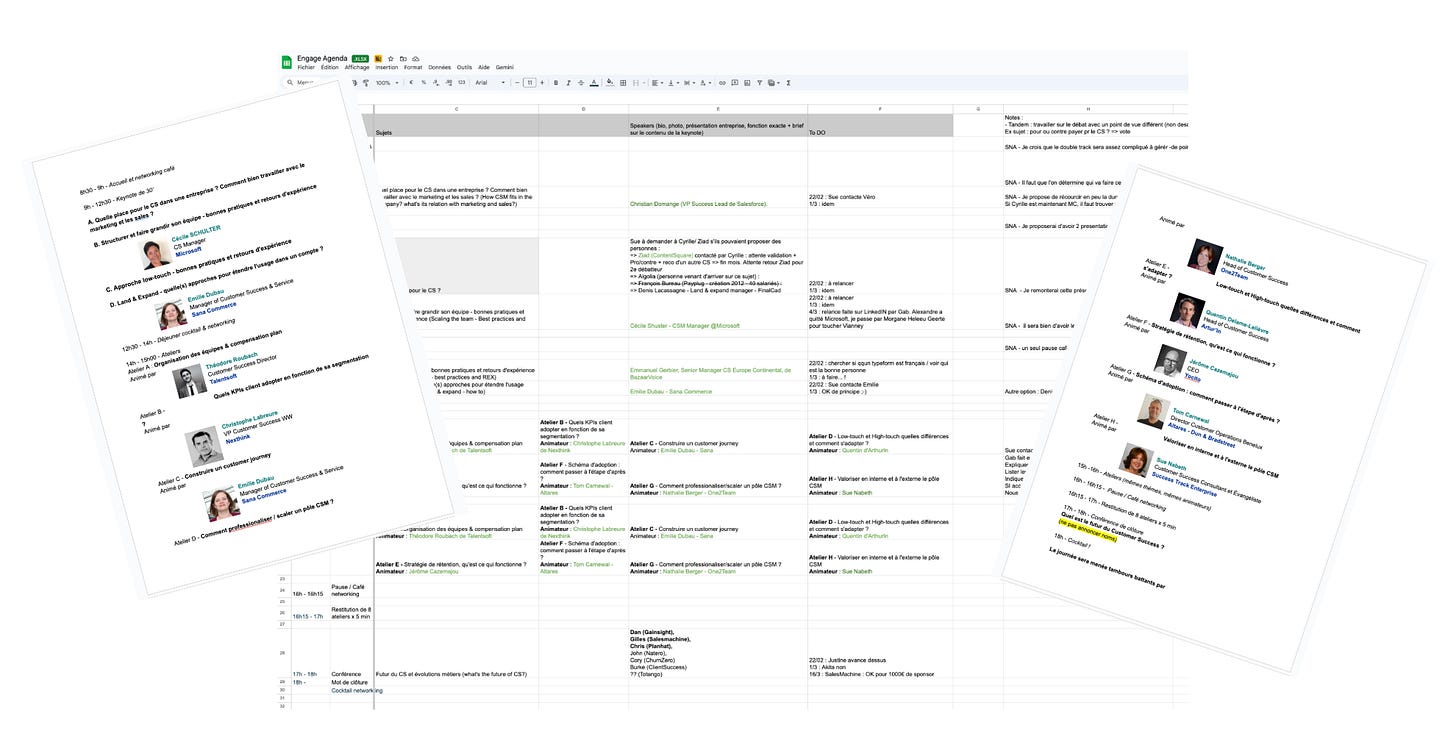Toggle italic formatting
Viewport: 1456px width, 734px height.
pyautogui.click(x=568, y=82)
